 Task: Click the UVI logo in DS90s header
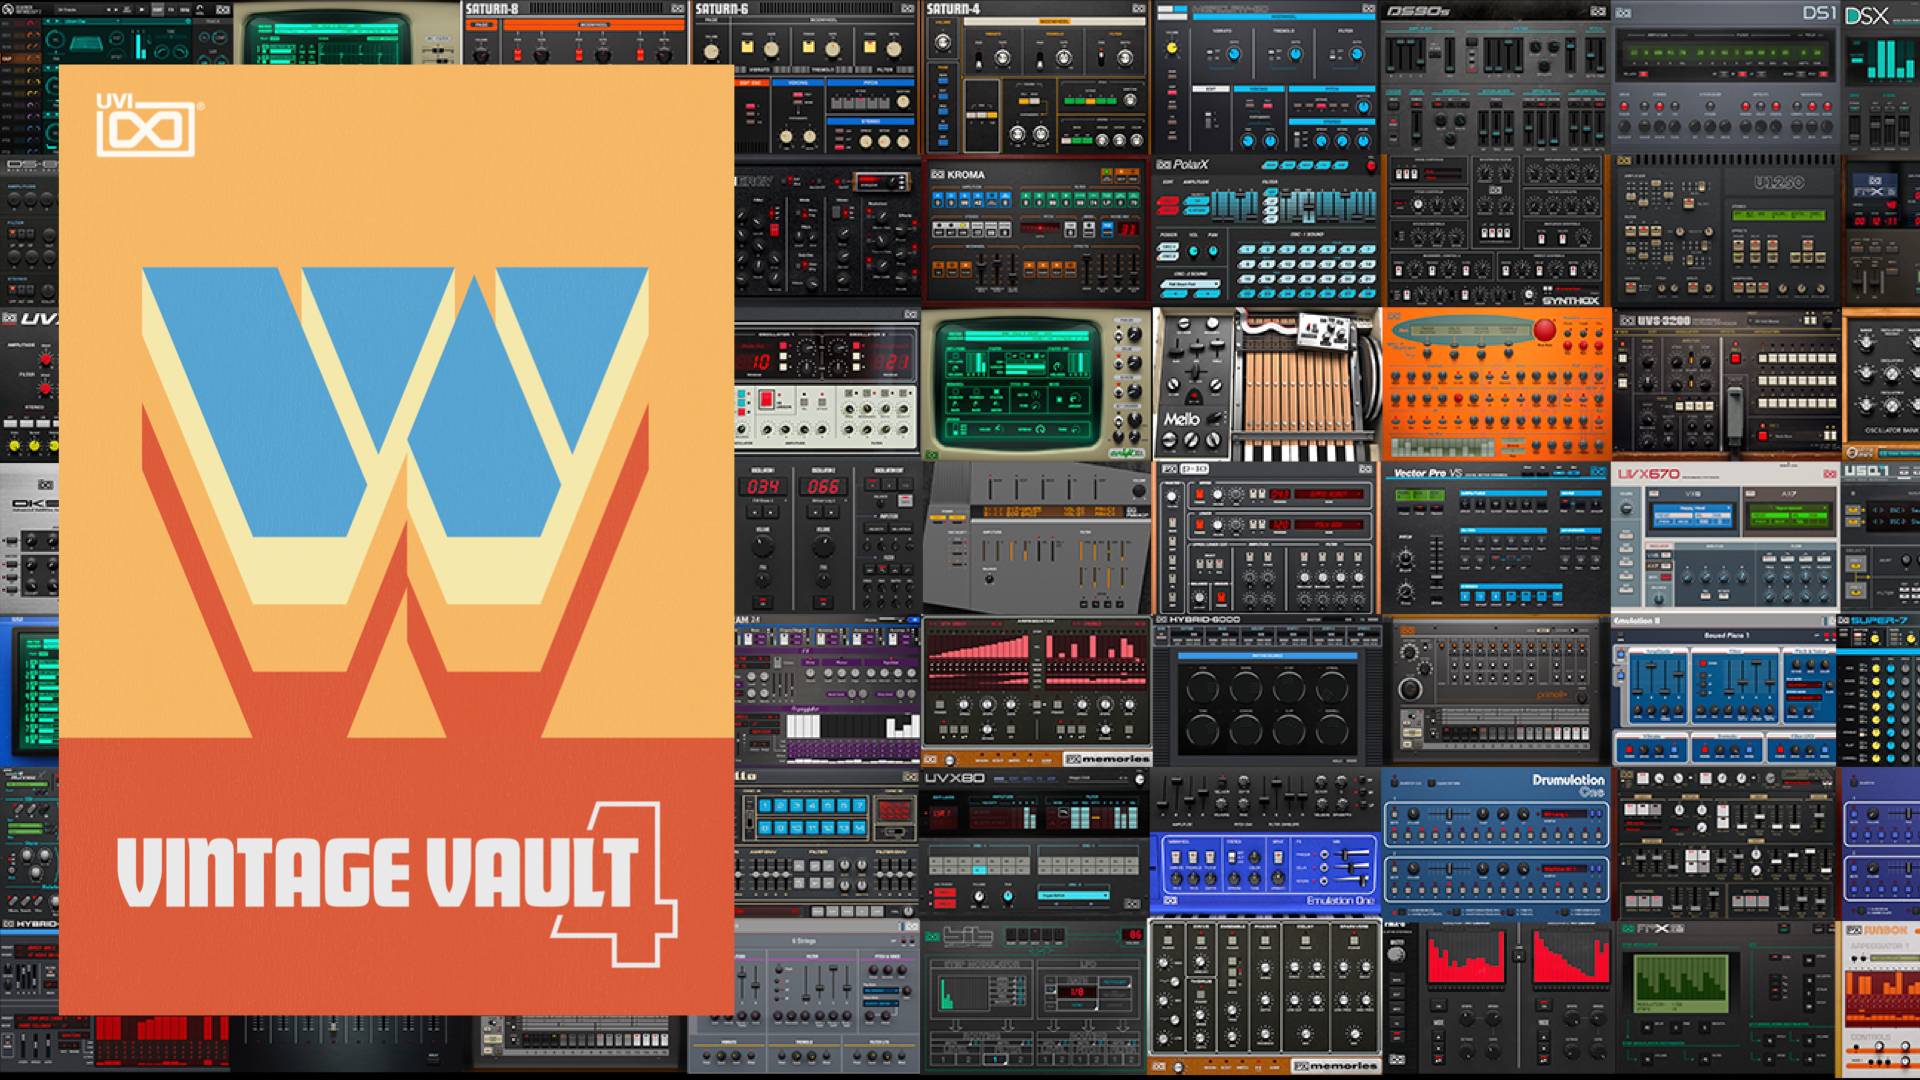pos(1598,12)
